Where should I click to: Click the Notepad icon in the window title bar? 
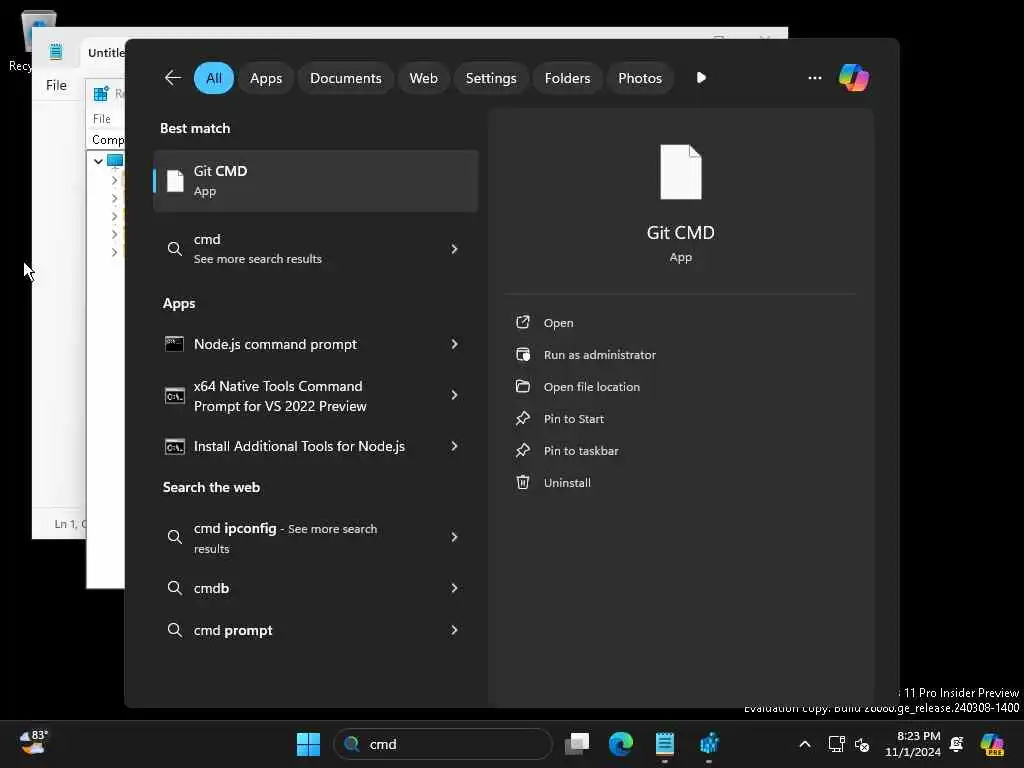(x=56, y=52)
